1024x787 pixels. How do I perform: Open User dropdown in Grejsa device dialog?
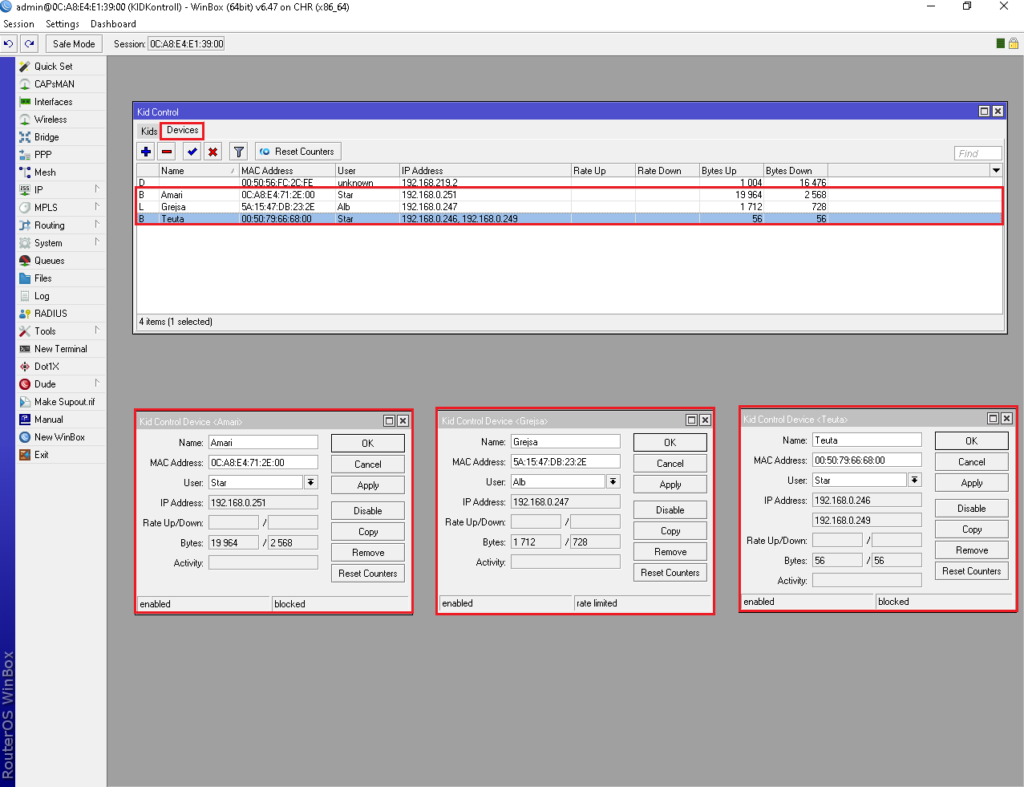(613, 482)
